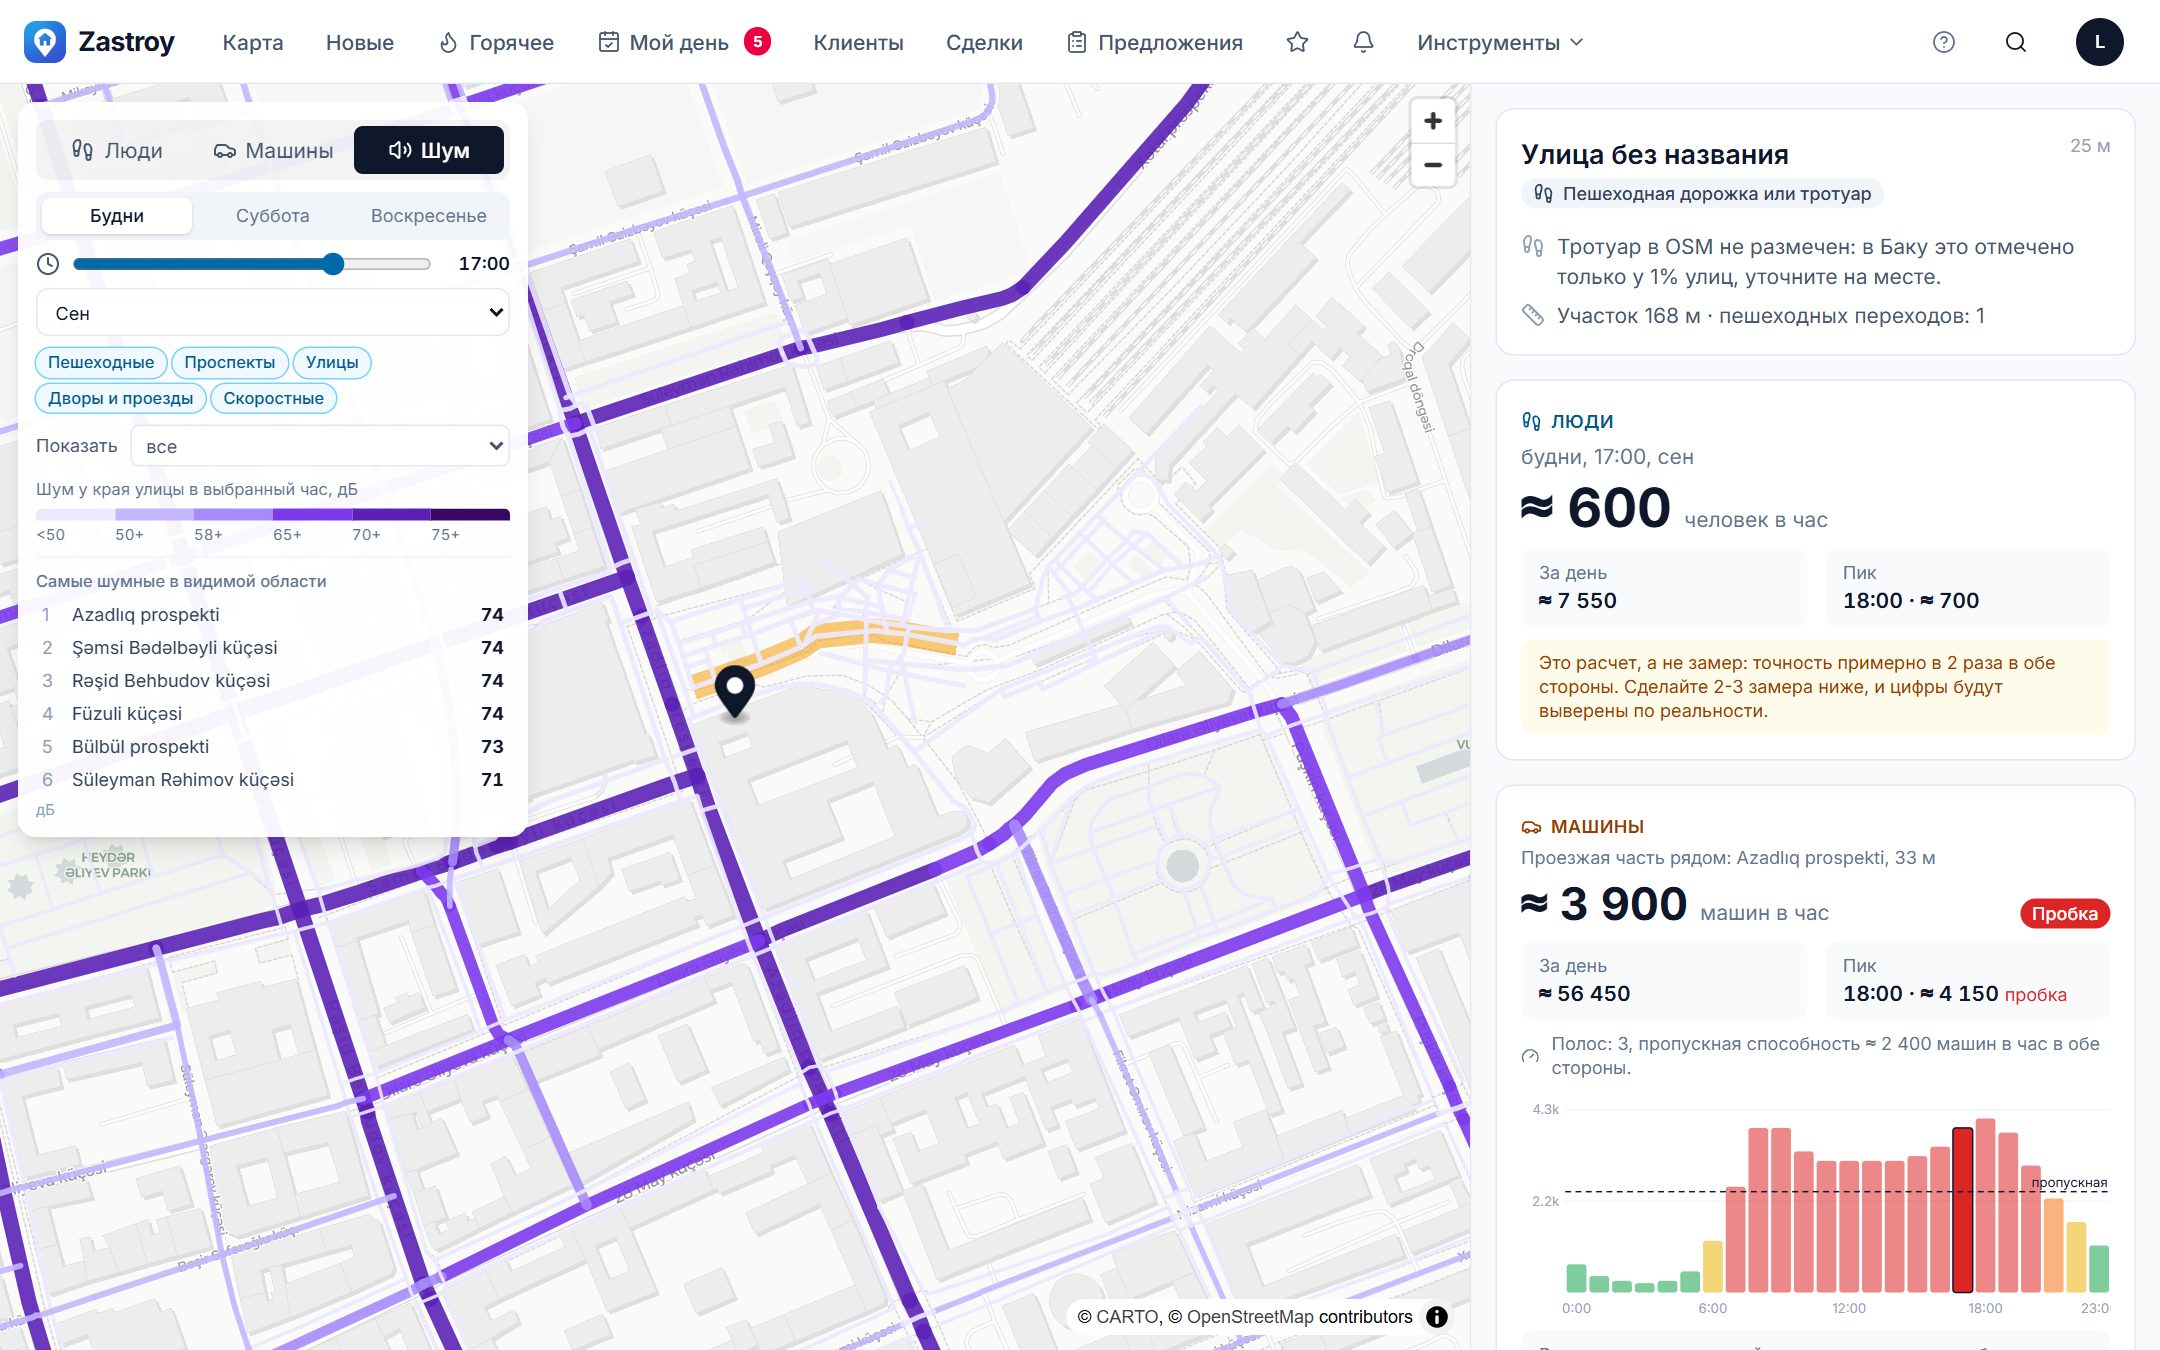This screenshot has width=2160, height=1350.
Task: Open favorites star icon
Action: (x=1297, y=42)
